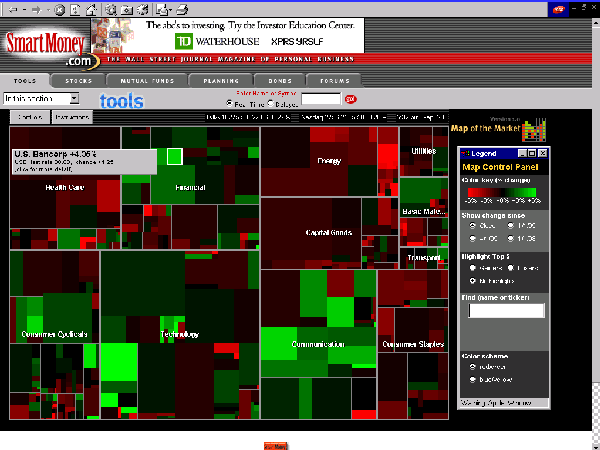Viewport: 600px width, 450px height.
Task: Click the browser stop button
Action: coord(60,9)
